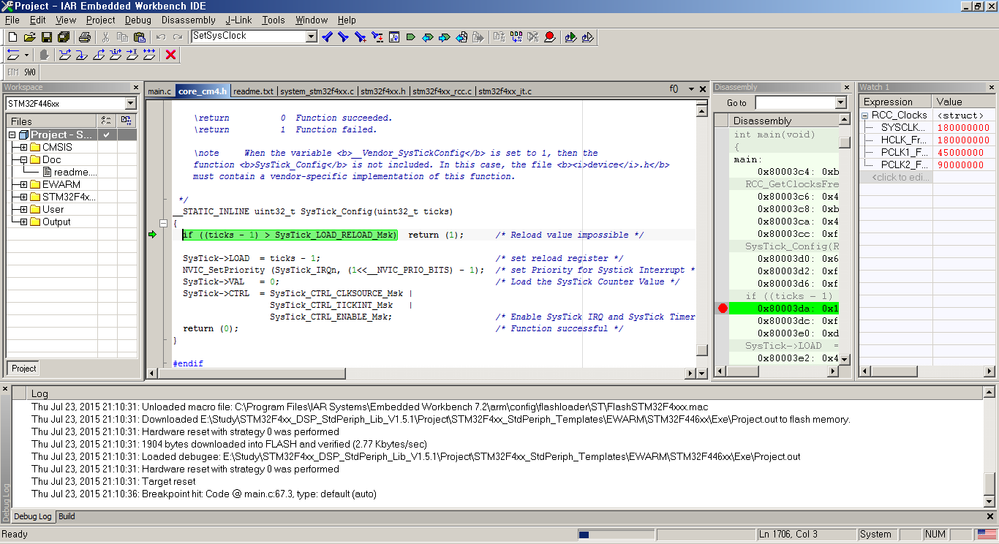
Task: Click the Log panel scroll up arrow
Action: click(989, 393)
